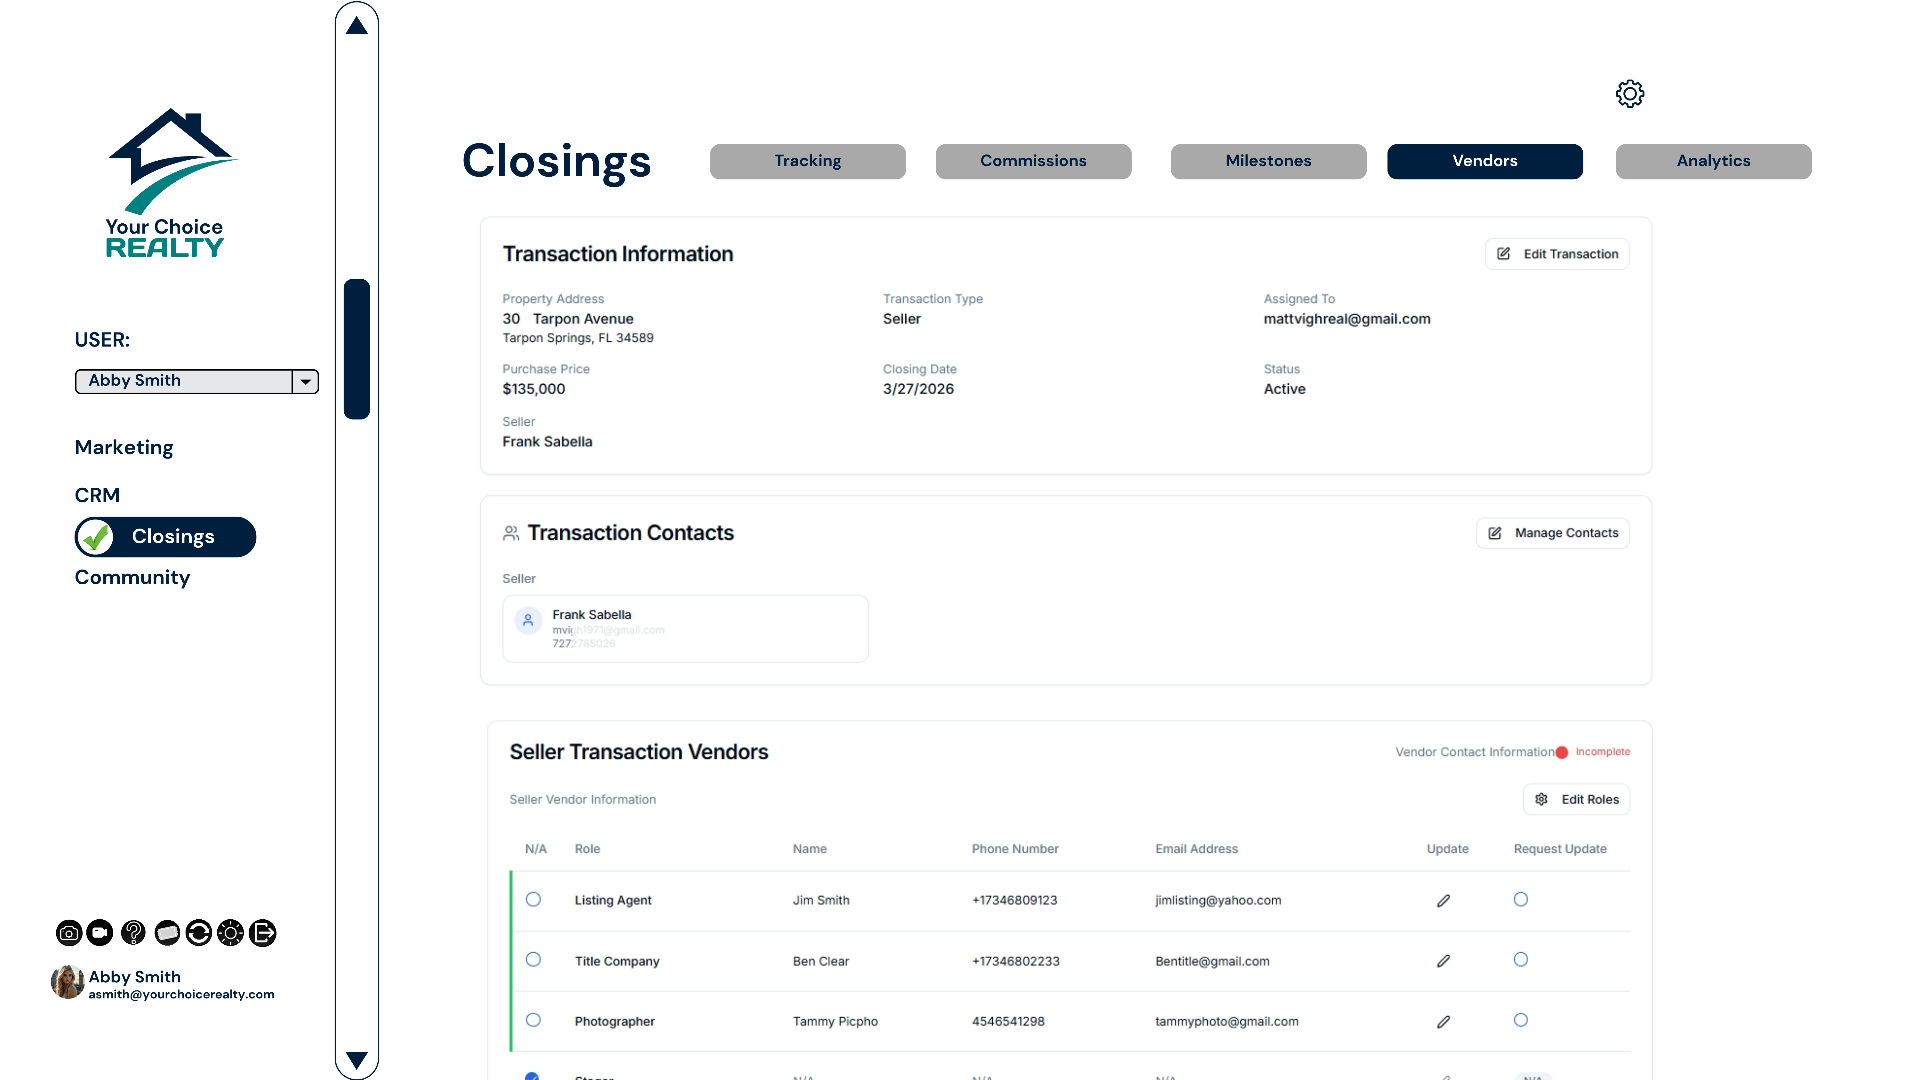Click the Edit Transaction button

(x=1557, y=254)
